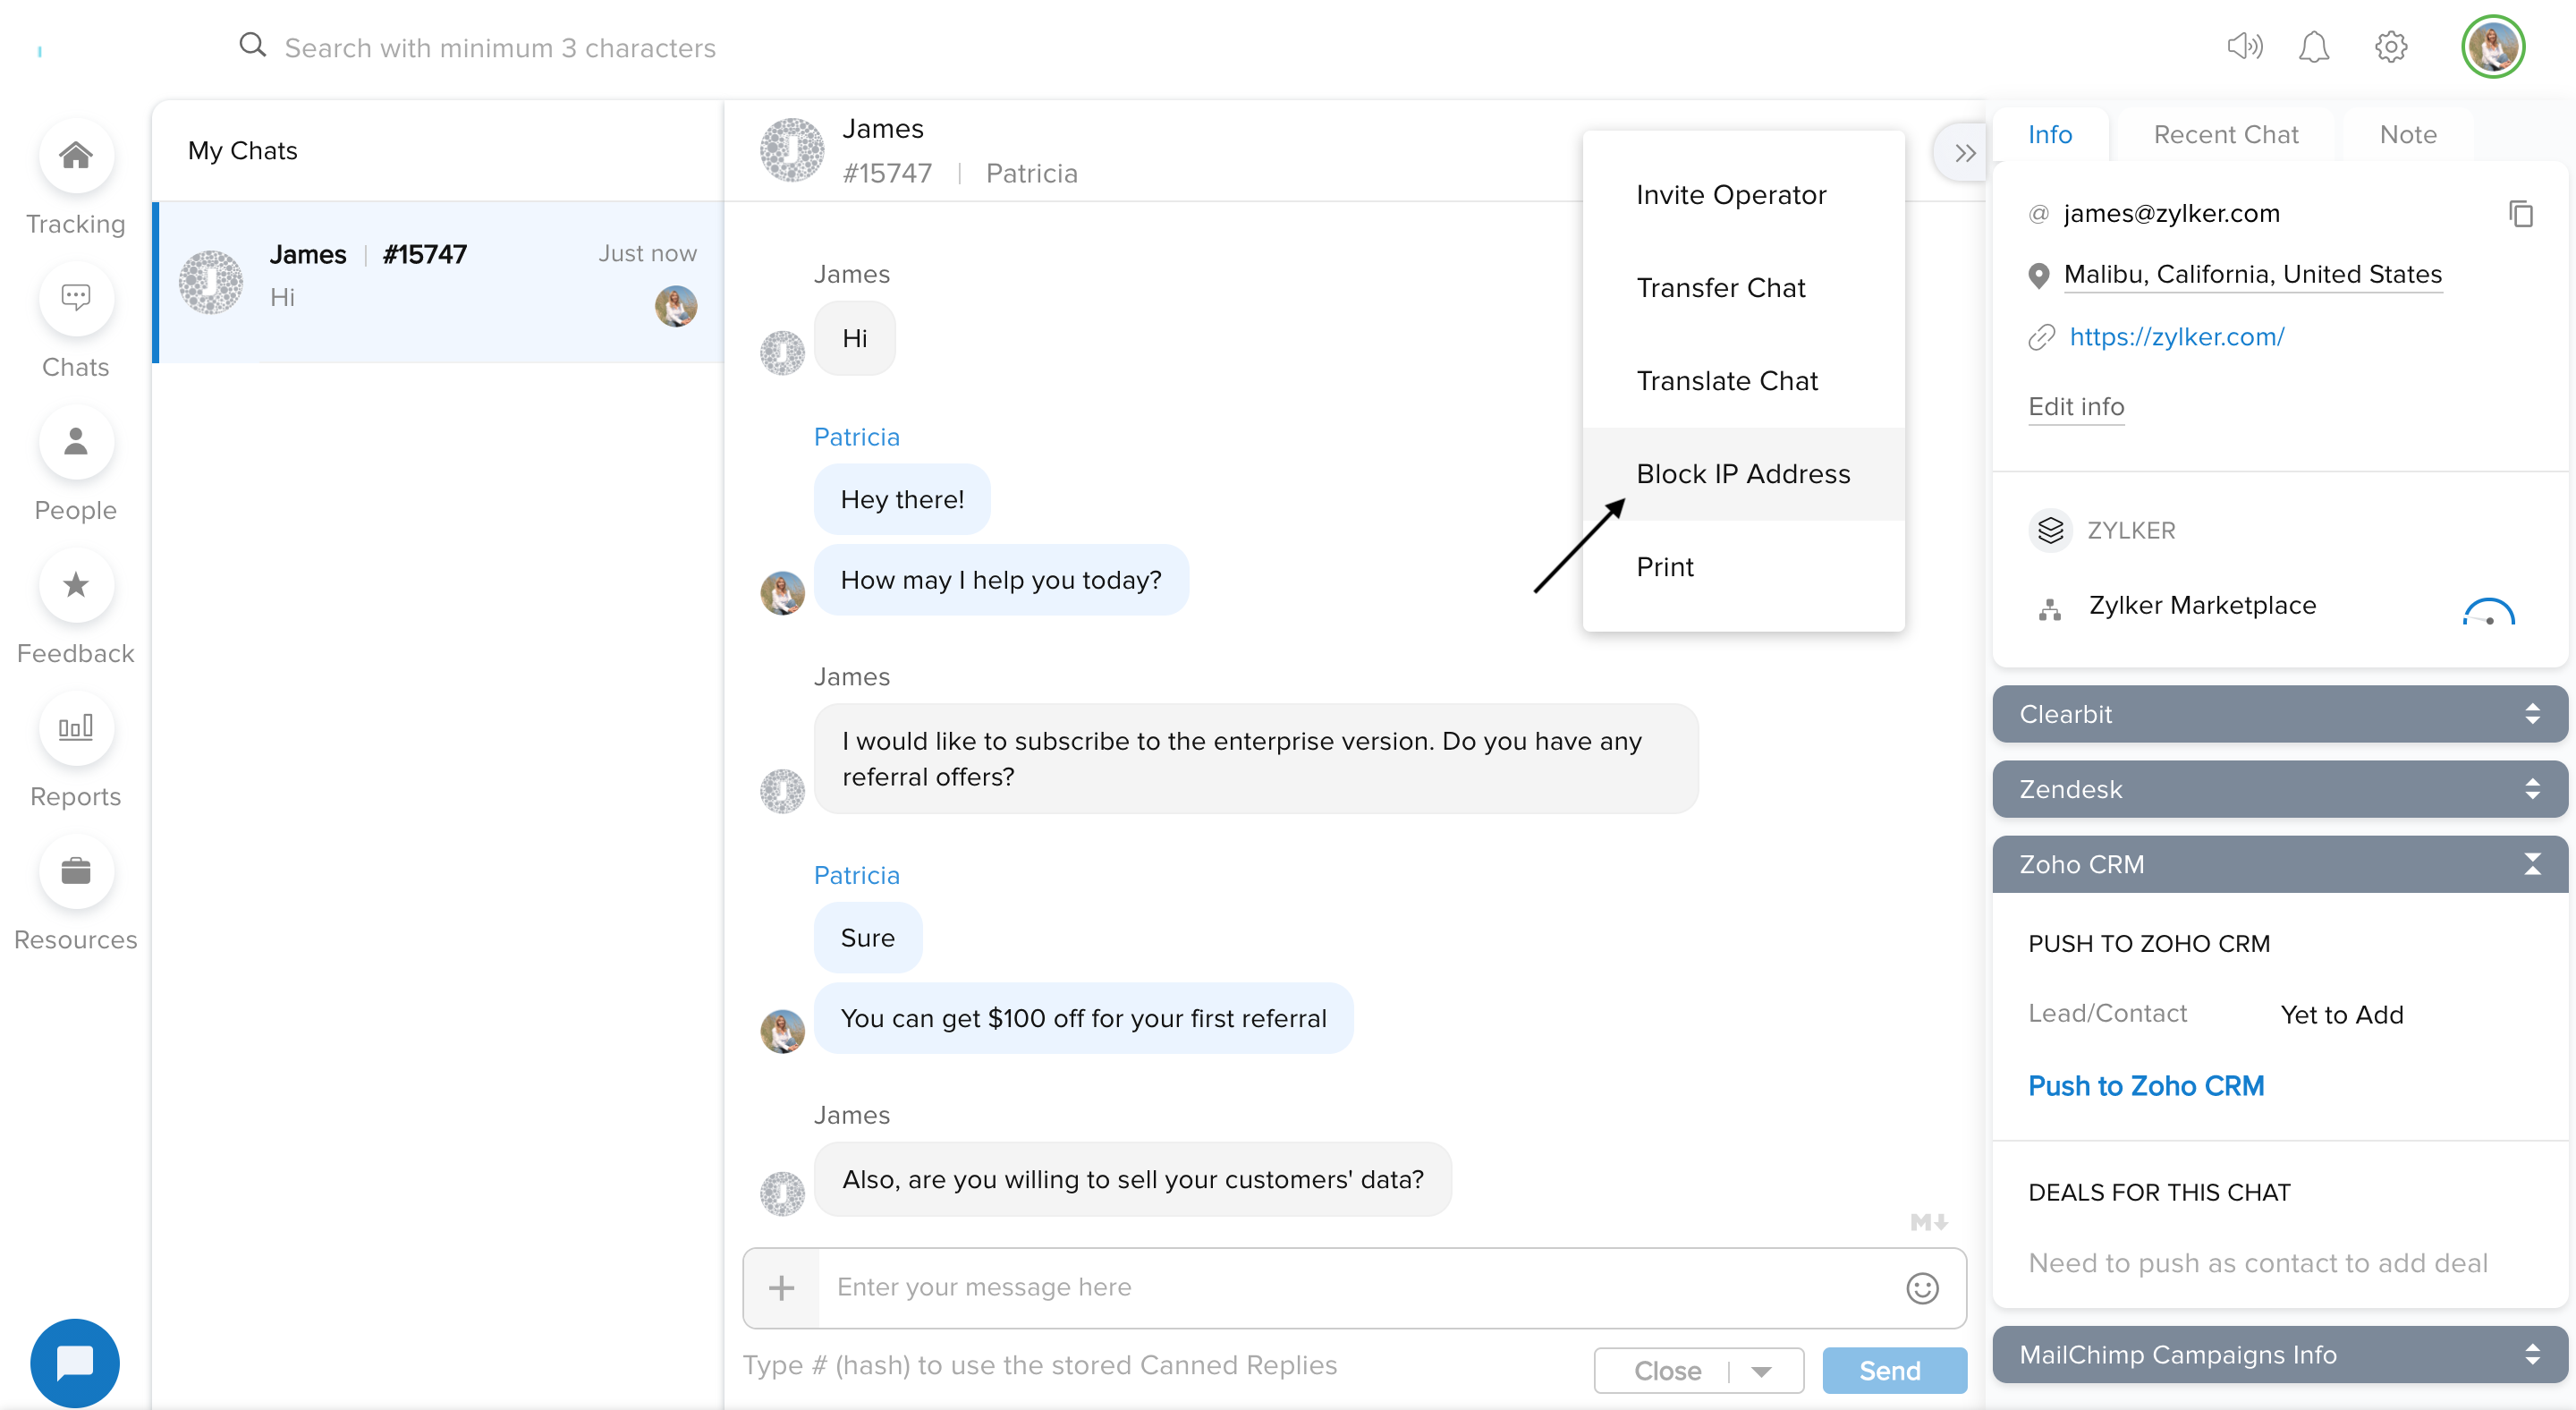Switch to the Recent Chat tab
This screenshot has height=1410, width=2576.
2225,134
